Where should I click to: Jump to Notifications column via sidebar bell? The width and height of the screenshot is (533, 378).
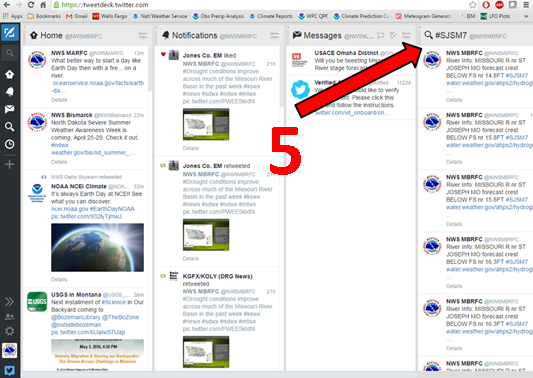point(10,91)
